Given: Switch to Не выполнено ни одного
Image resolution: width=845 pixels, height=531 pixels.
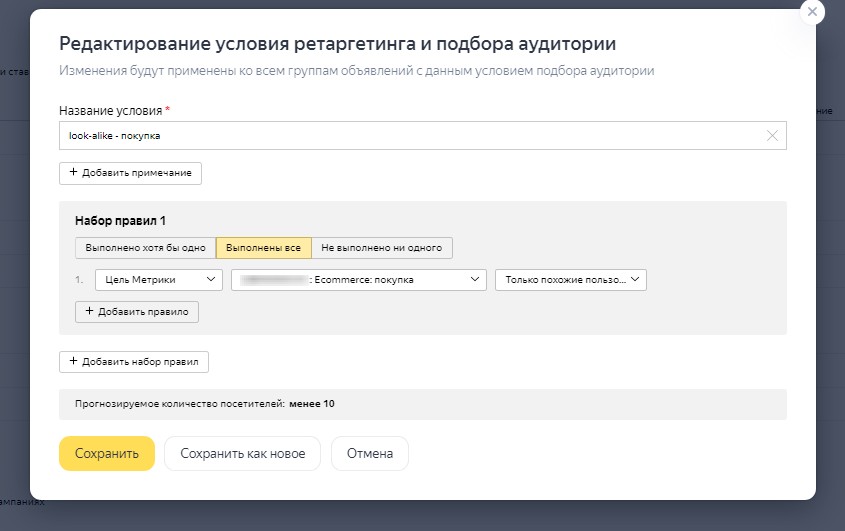Looking at the screenshot, I should (x=382, y=248).
